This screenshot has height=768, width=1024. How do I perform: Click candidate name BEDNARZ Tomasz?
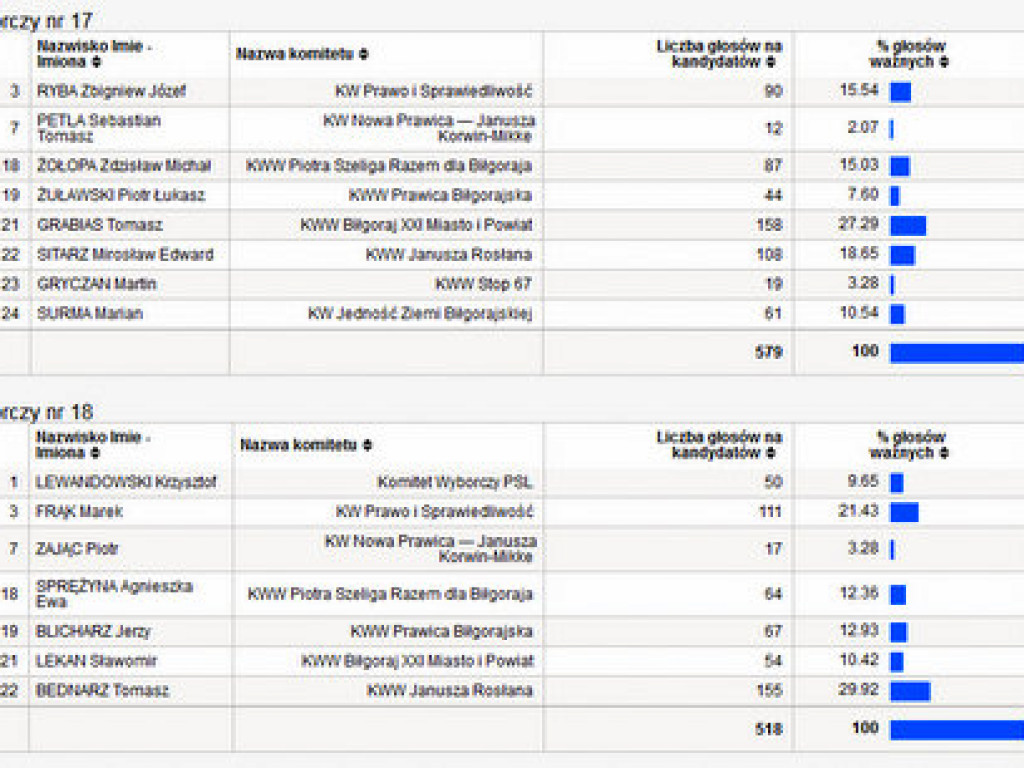tap(103, 690)
